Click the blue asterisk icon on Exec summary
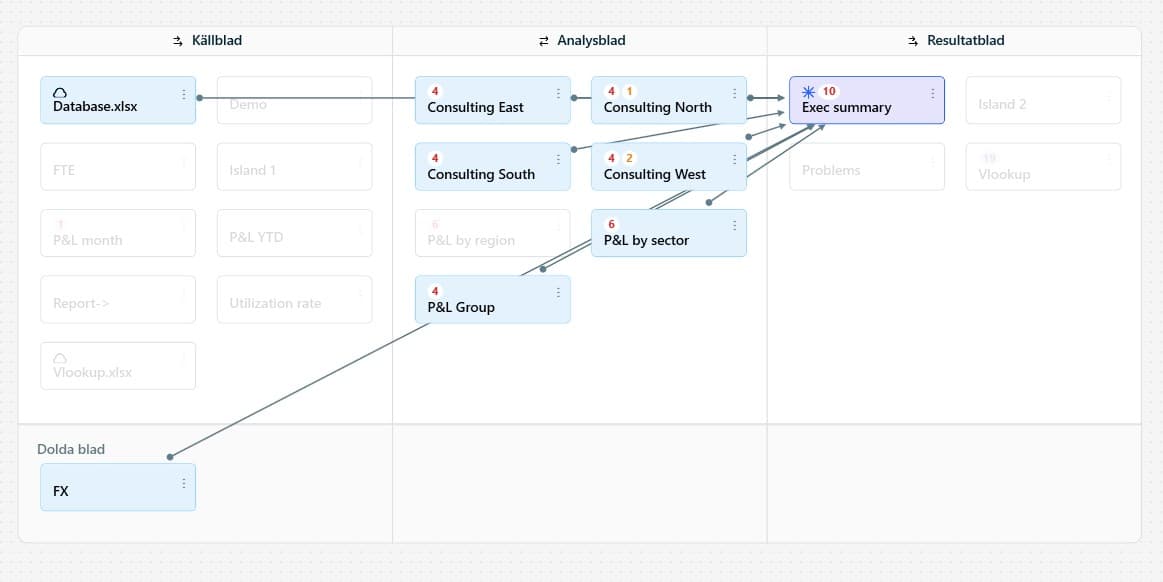Image resolution: width=1163 pixels, height=582 pixels. tap(809, 91)
